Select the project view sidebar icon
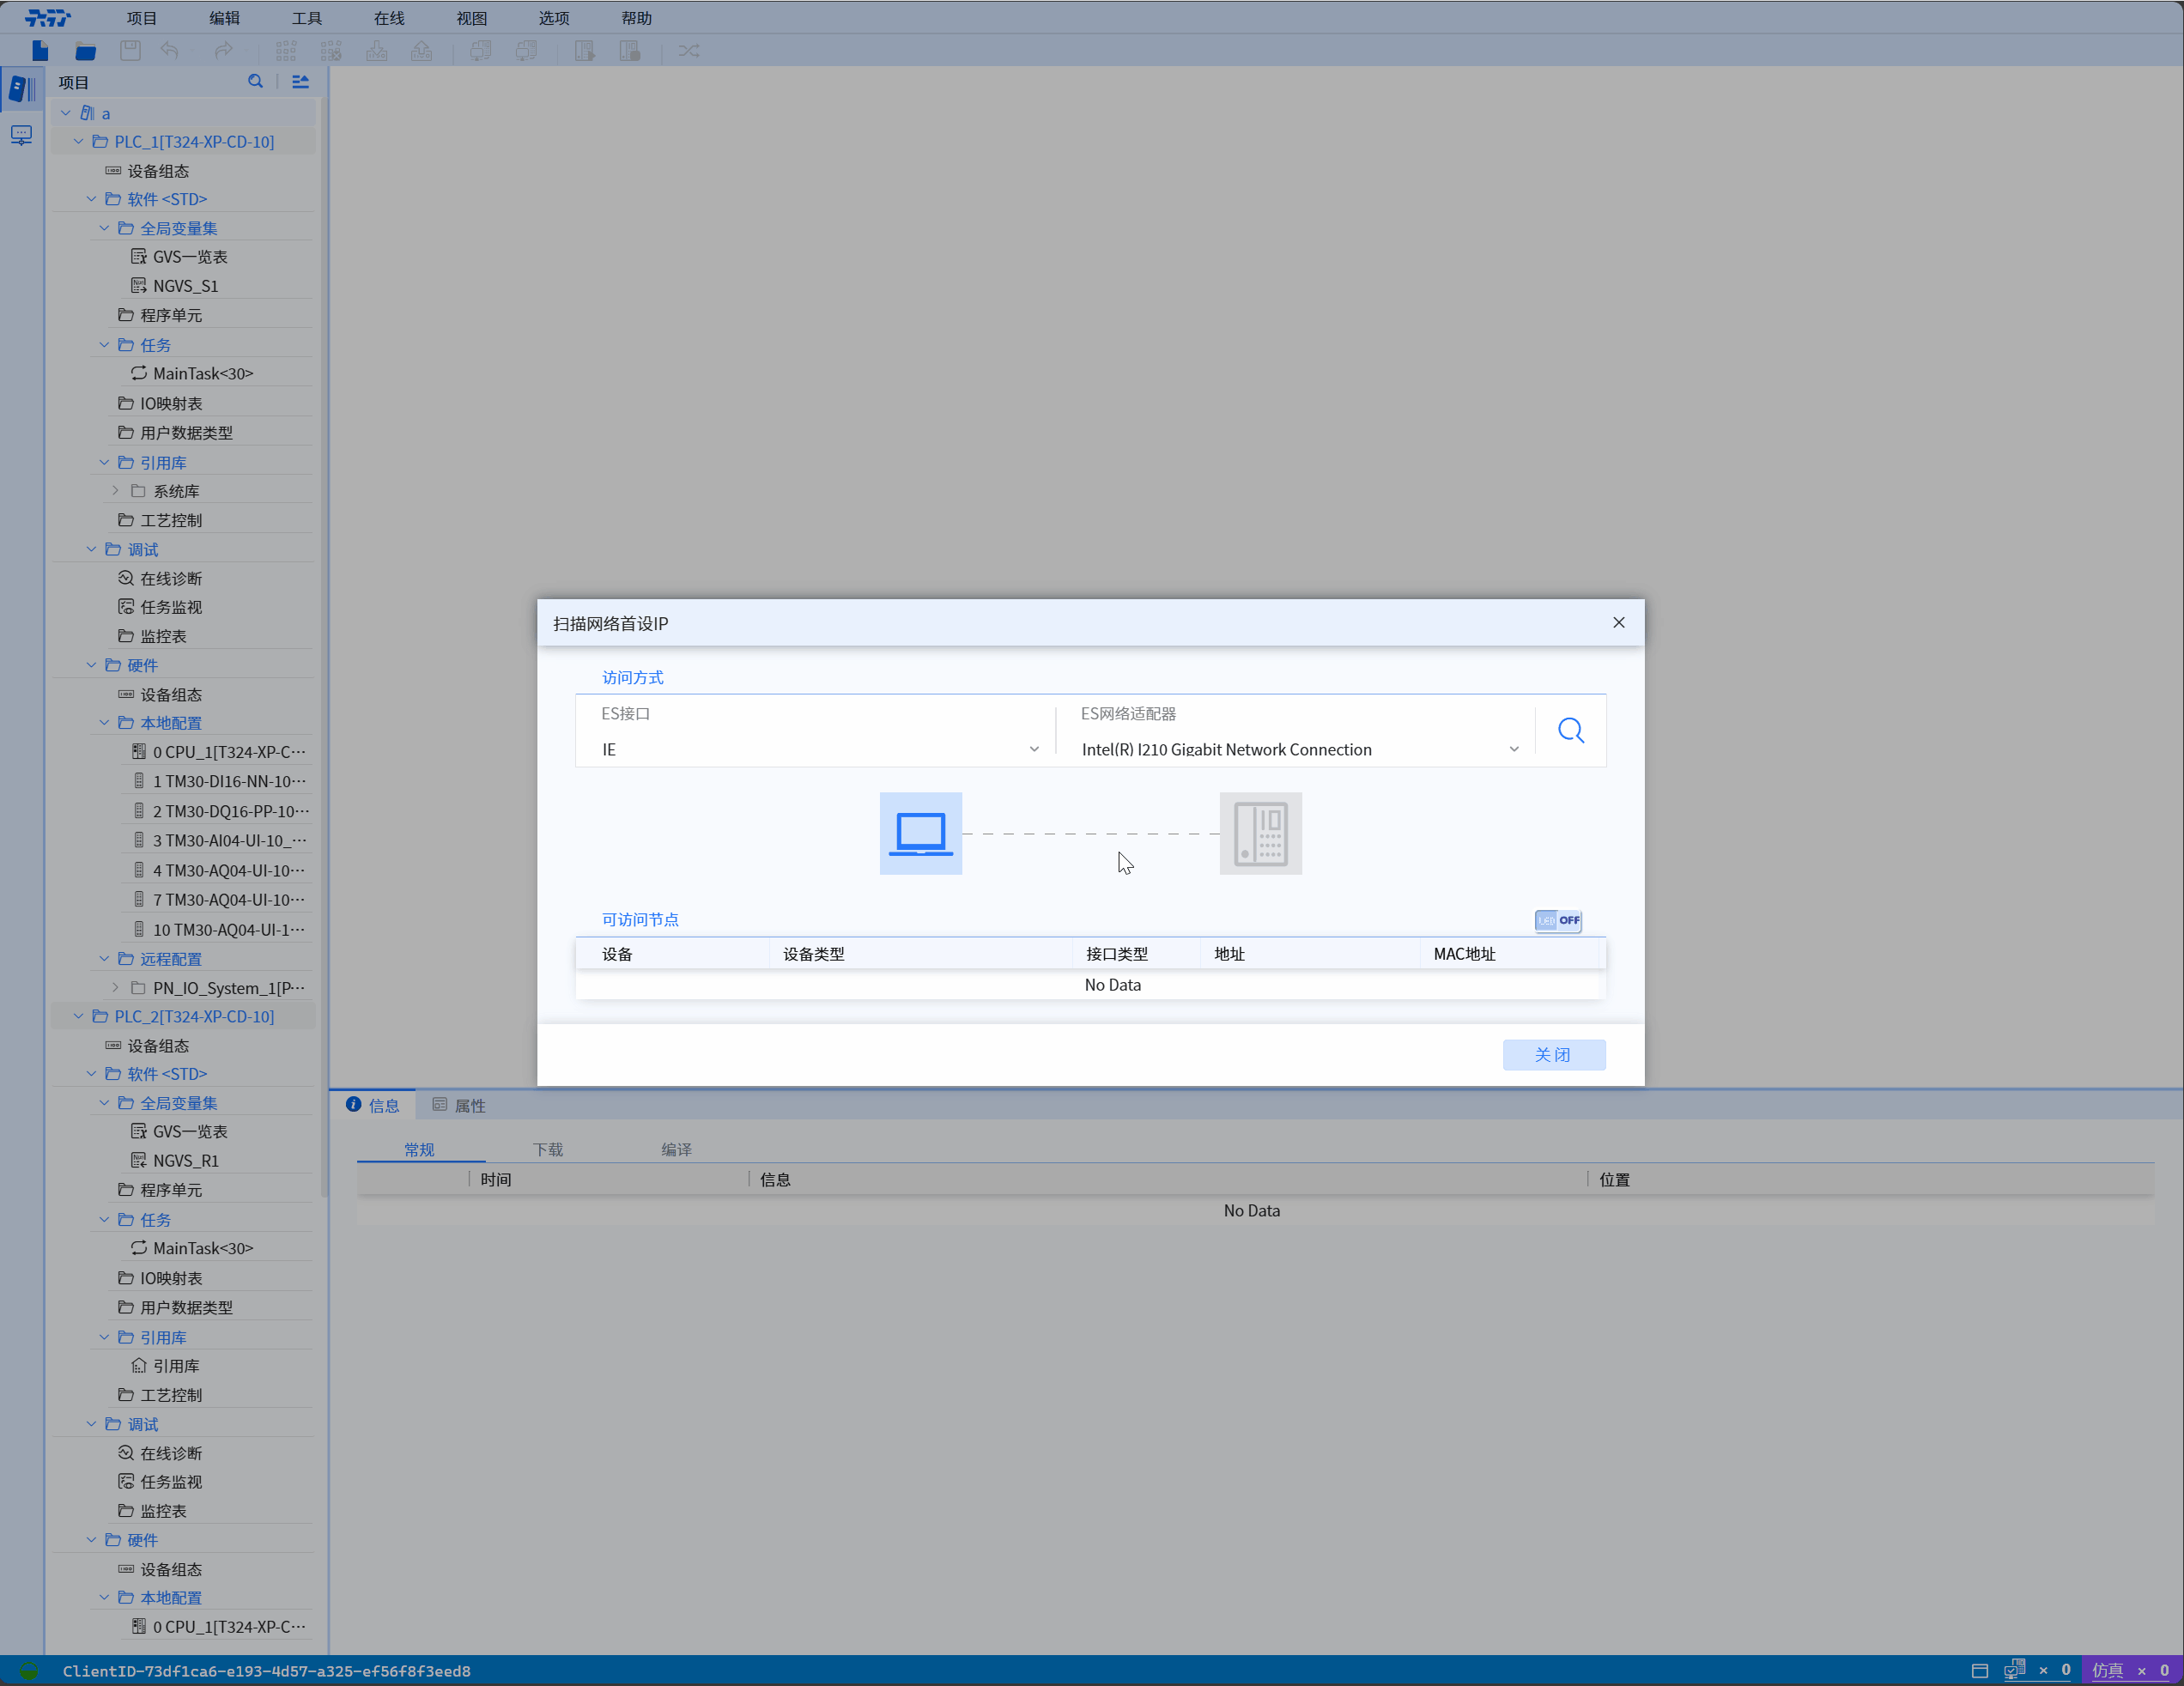 [x=21, y=88]
